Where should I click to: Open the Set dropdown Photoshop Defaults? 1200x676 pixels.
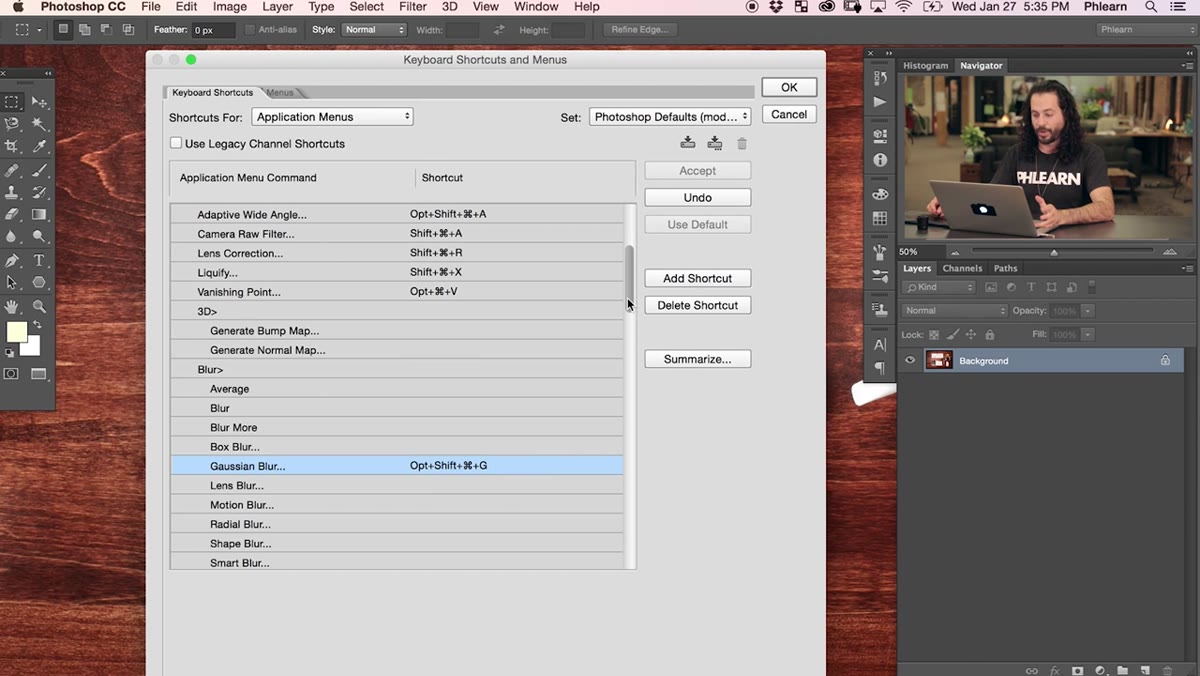pos(670,117)
